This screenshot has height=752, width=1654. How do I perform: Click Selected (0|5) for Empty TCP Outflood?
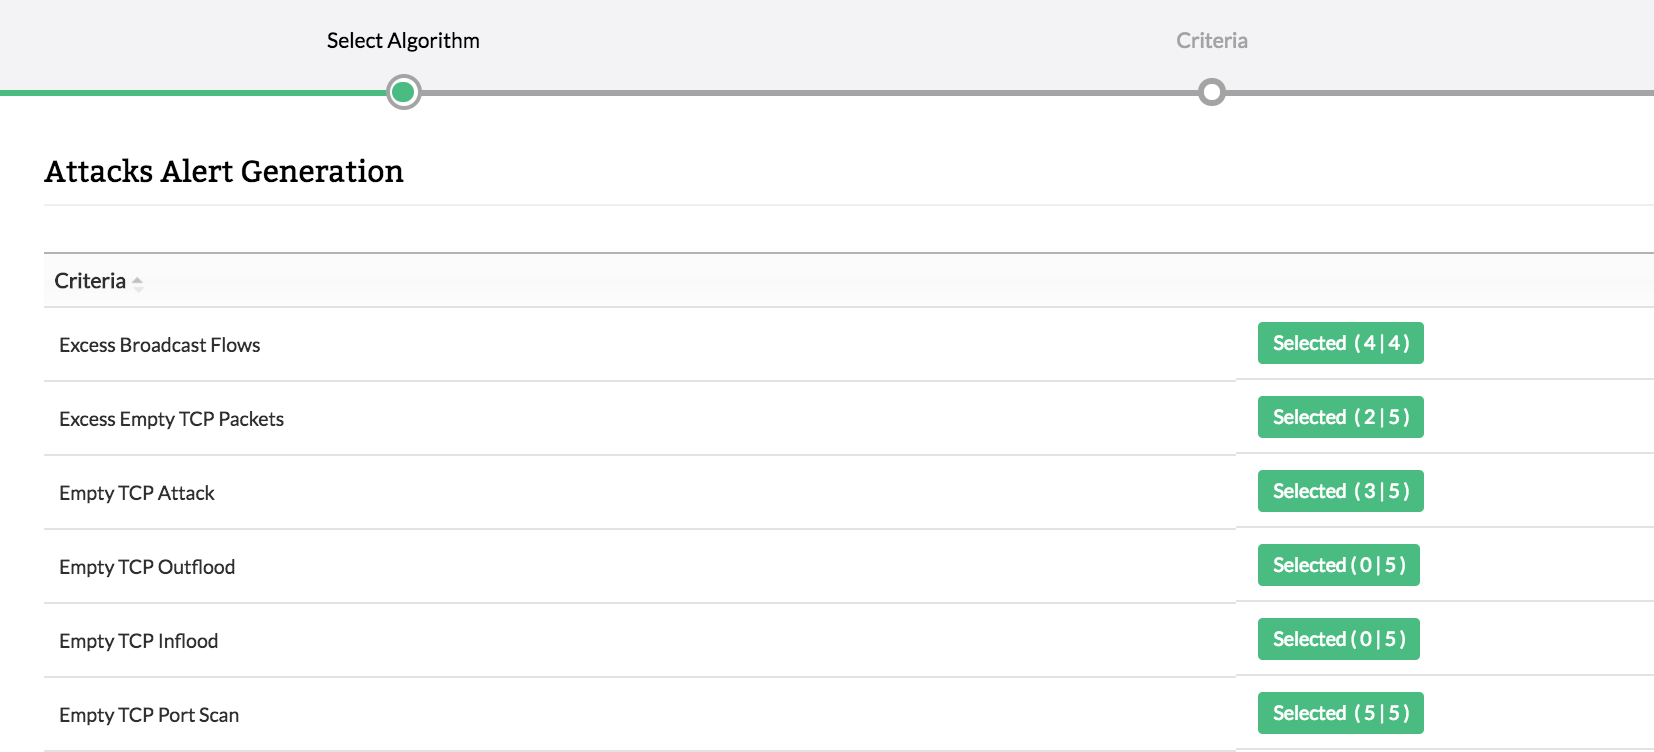(x=1338, y=565)
